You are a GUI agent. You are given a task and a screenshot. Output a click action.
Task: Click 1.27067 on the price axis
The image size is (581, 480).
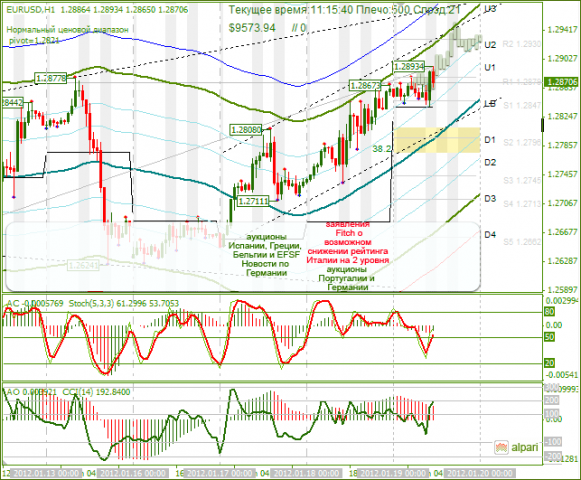pyautogui.click(x=562, y=203)
